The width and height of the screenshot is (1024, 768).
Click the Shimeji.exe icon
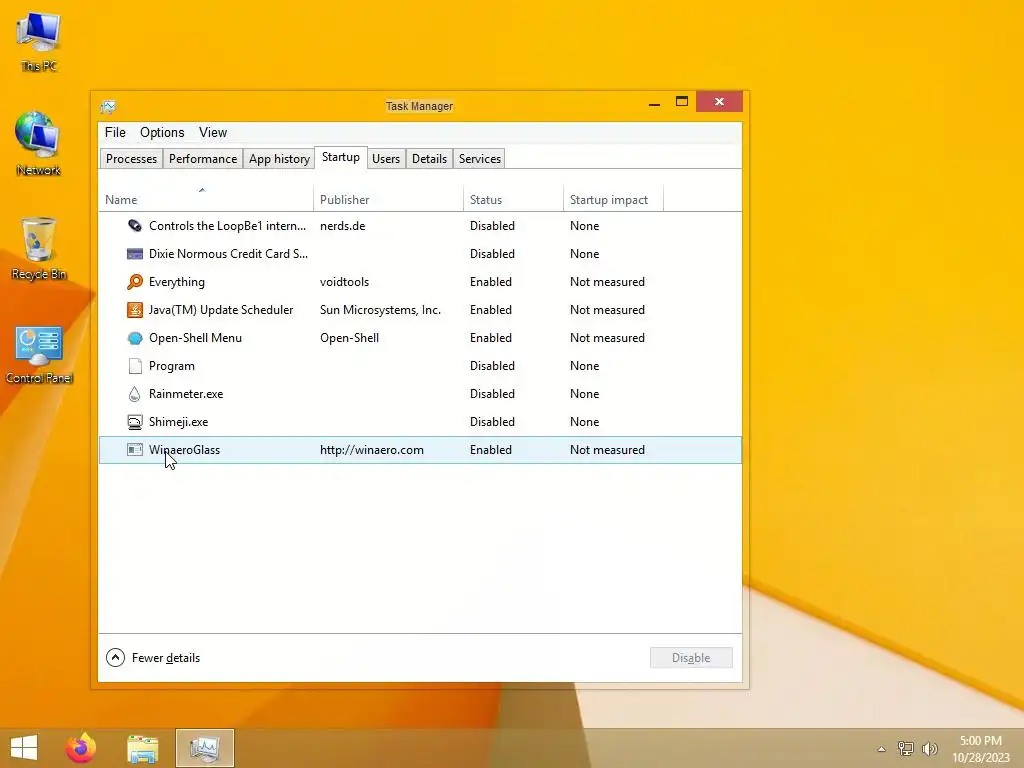pos(135,423)
